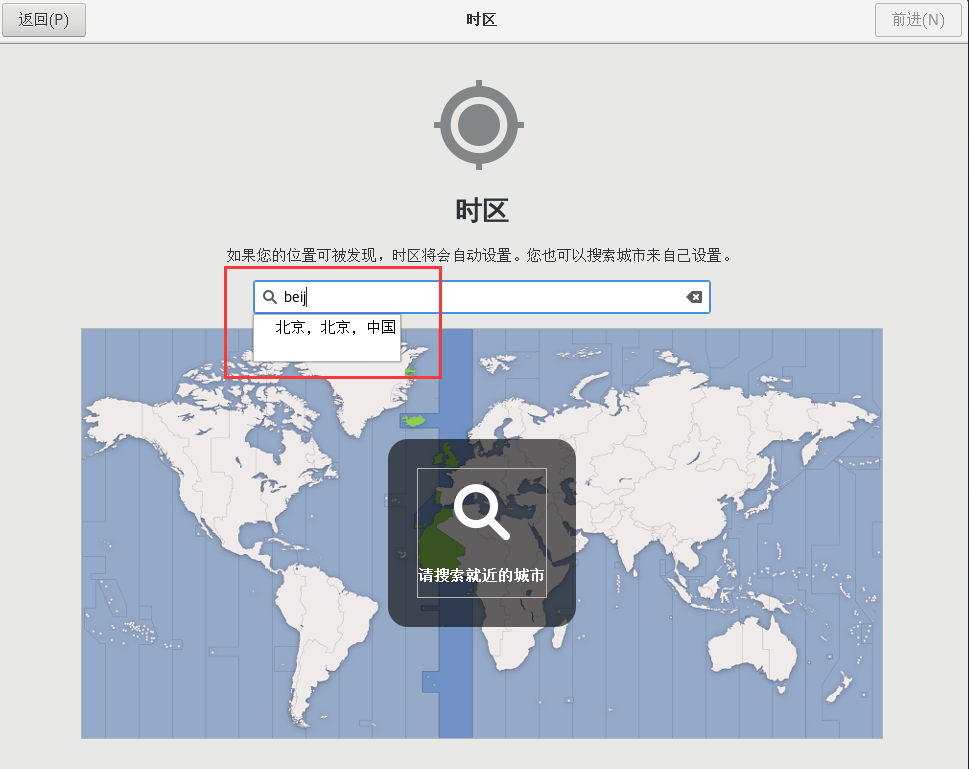
Task: Click the magnifying glass icon in the search field
Action: (267, 296)
